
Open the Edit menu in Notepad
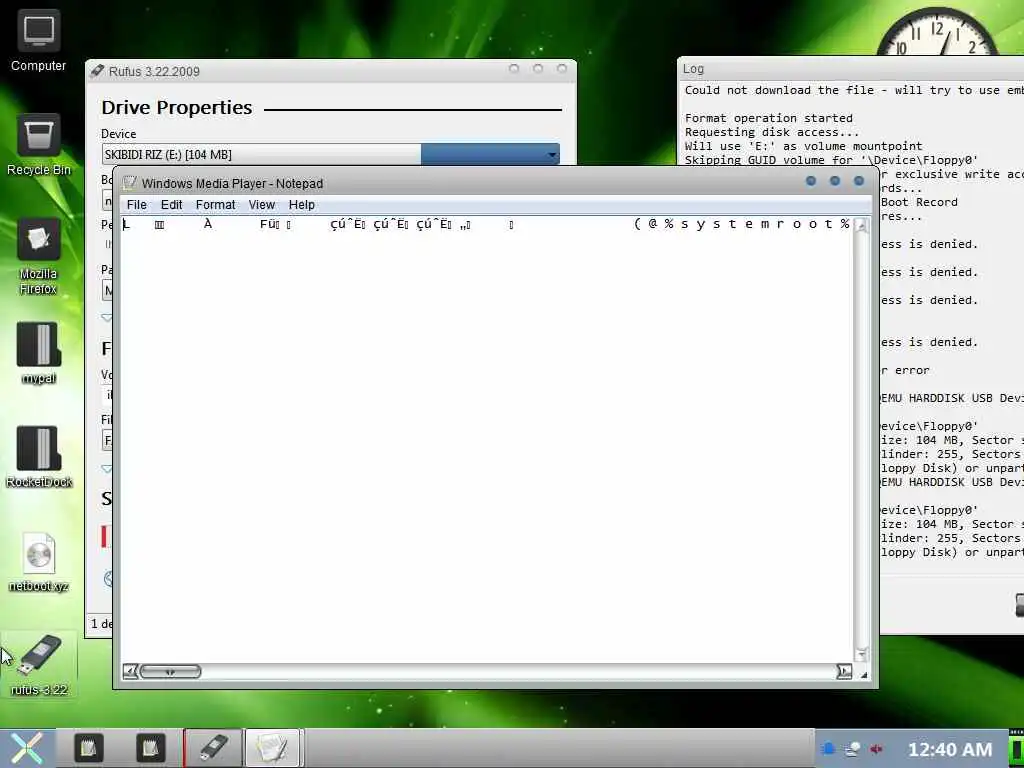tap(172, 204)
